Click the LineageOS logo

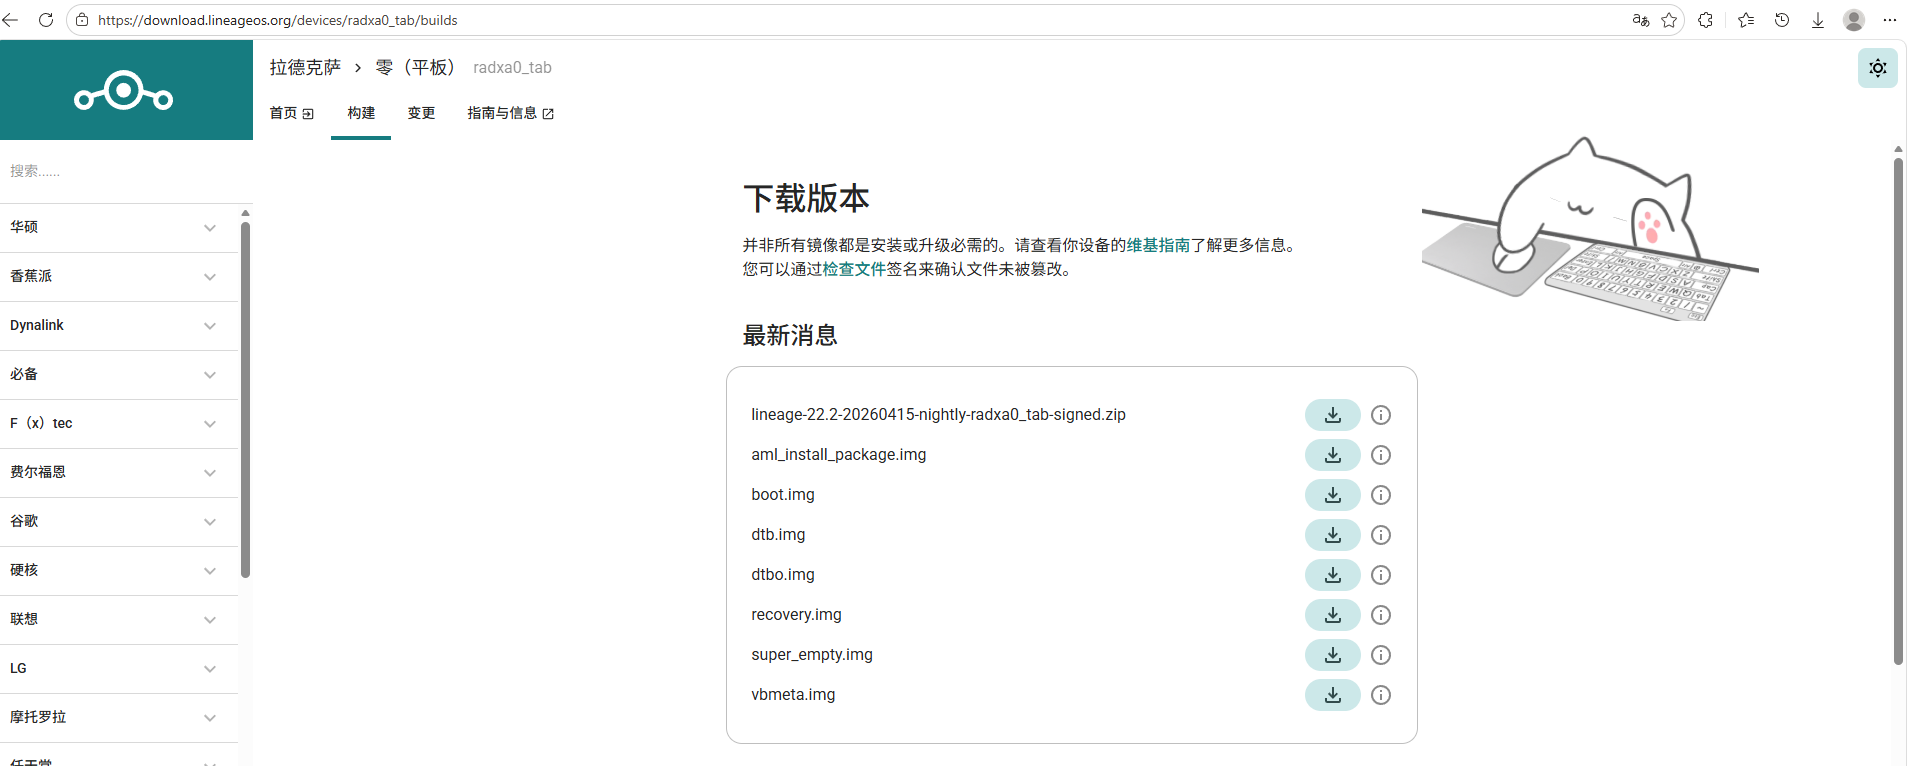(x=124, y=91)
